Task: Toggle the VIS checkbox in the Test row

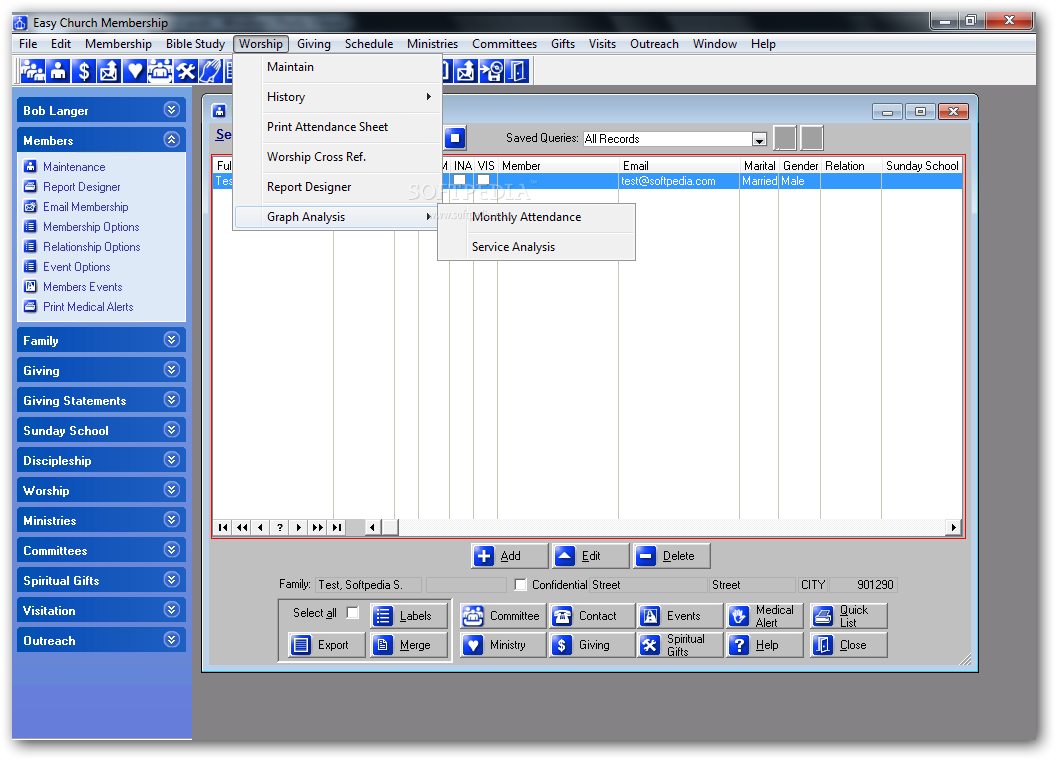Action: pyautogui.click(x=484, y=180)
